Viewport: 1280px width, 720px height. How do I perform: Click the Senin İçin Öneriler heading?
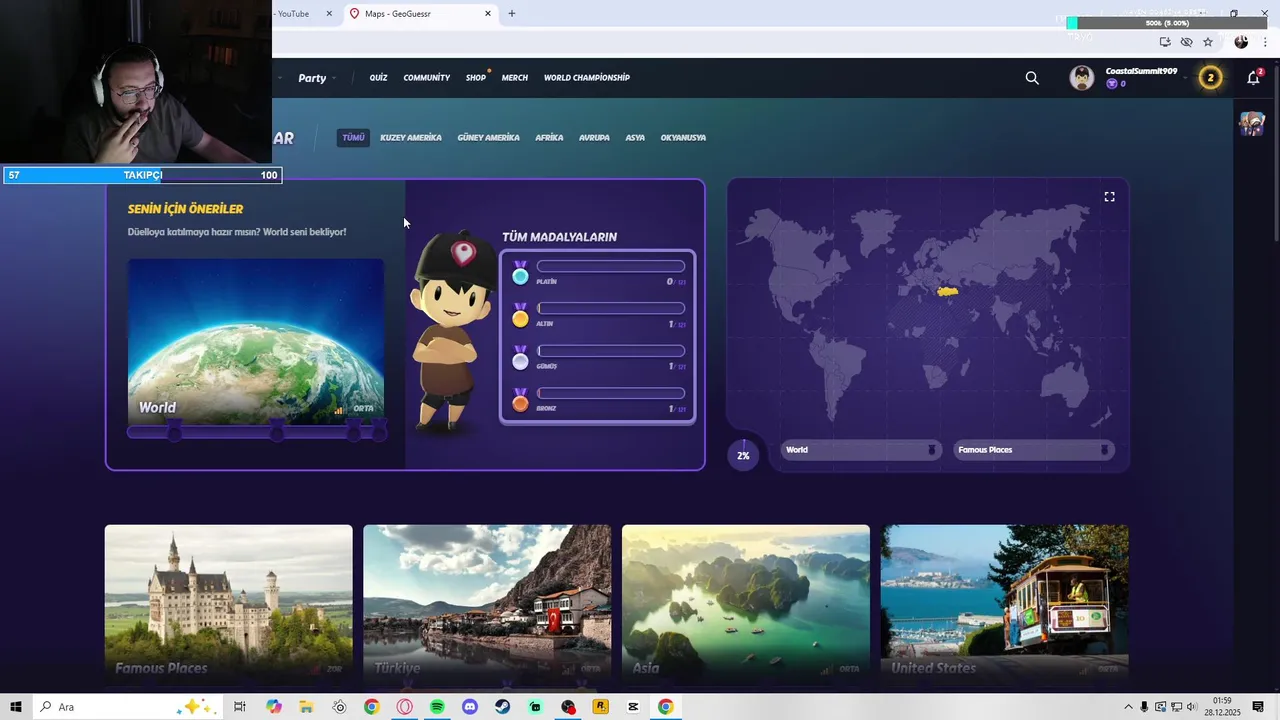185,209
